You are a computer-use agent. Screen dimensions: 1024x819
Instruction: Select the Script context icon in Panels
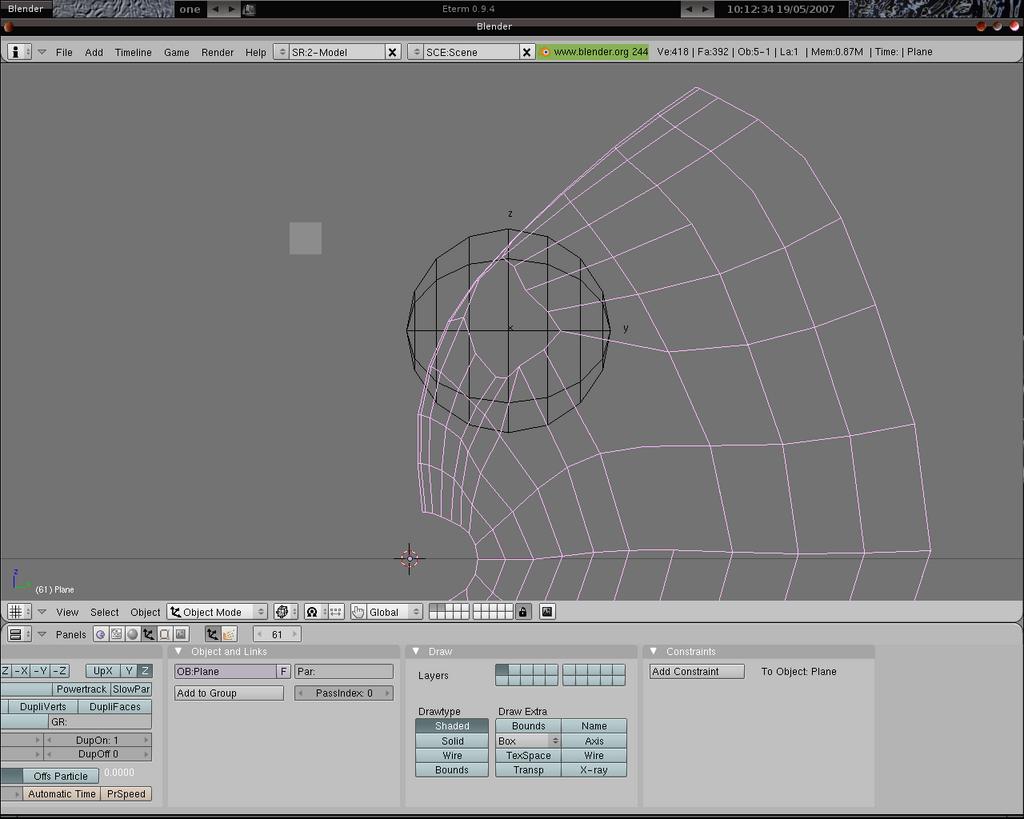[116, 634]
